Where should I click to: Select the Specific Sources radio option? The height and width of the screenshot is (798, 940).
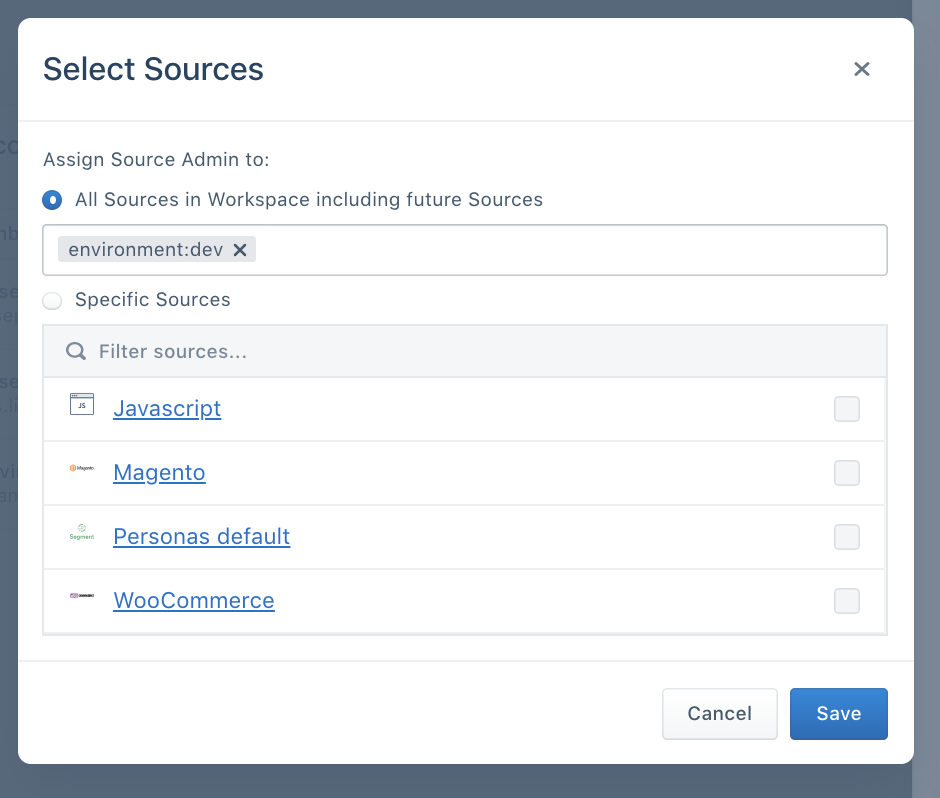click(52, 300)
